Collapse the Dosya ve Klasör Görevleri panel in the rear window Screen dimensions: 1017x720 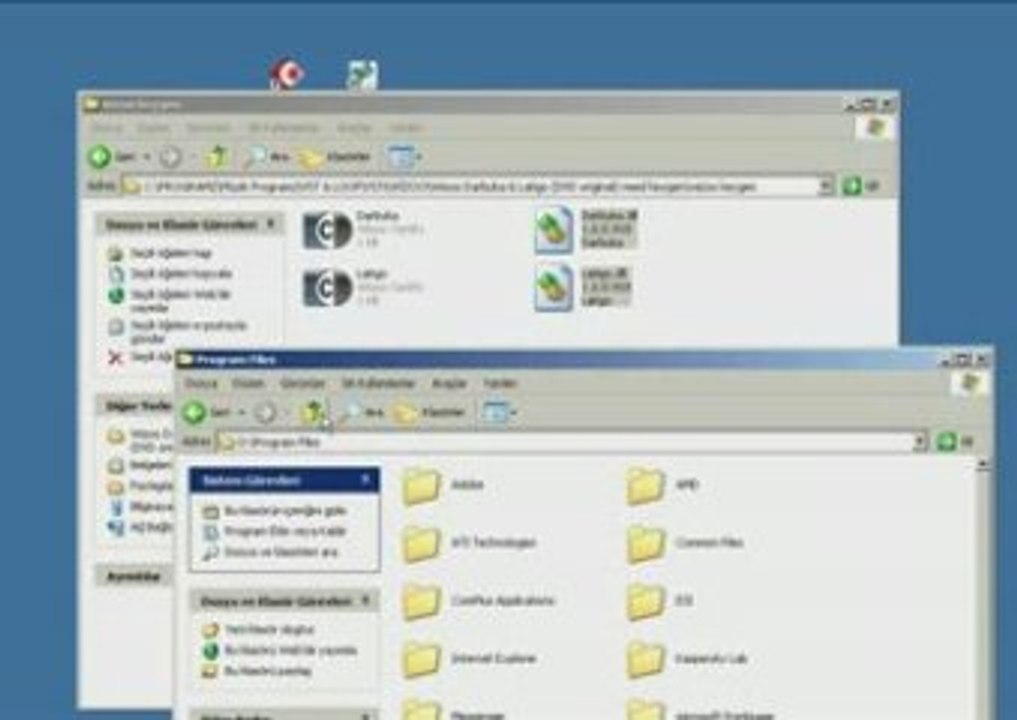click(271, 224)
